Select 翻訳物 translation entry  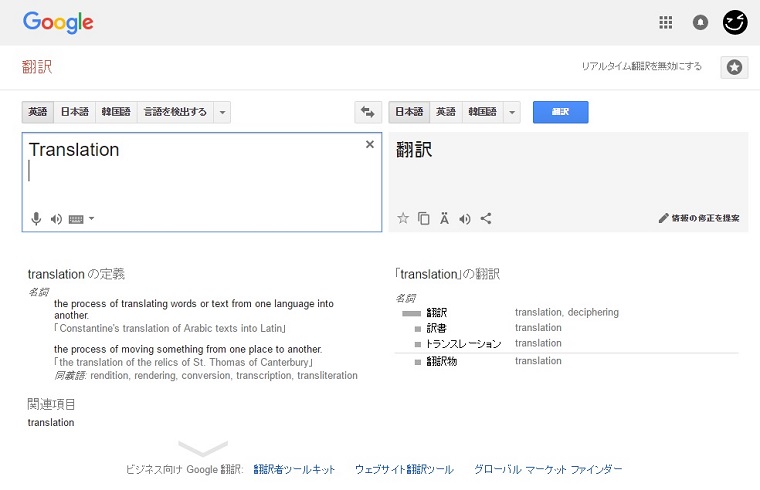442,361
